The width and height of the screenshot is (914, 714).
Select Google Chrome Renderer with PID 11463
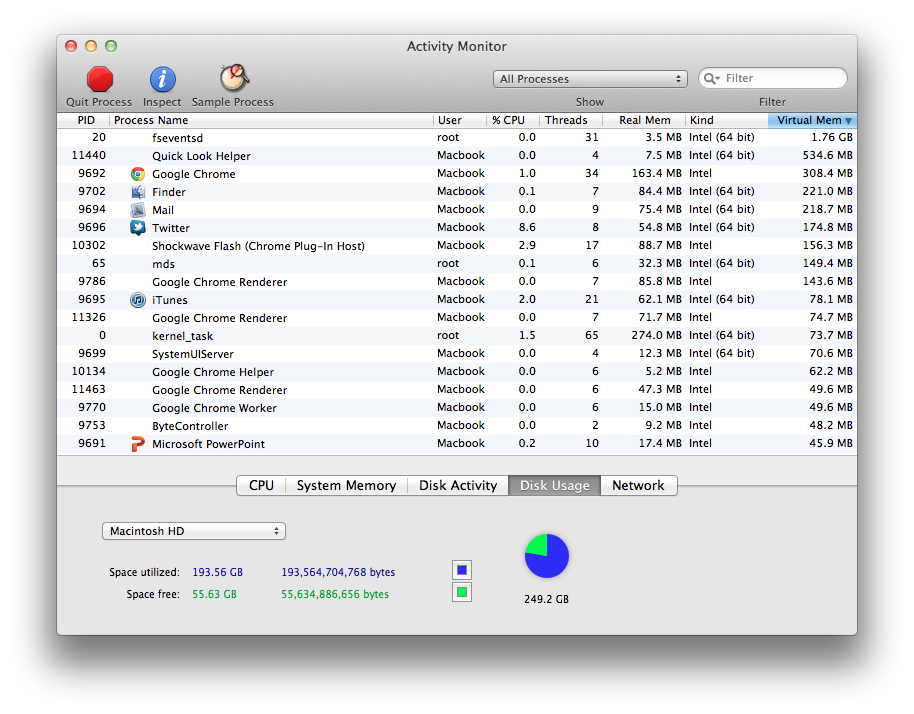coord(457,390)
